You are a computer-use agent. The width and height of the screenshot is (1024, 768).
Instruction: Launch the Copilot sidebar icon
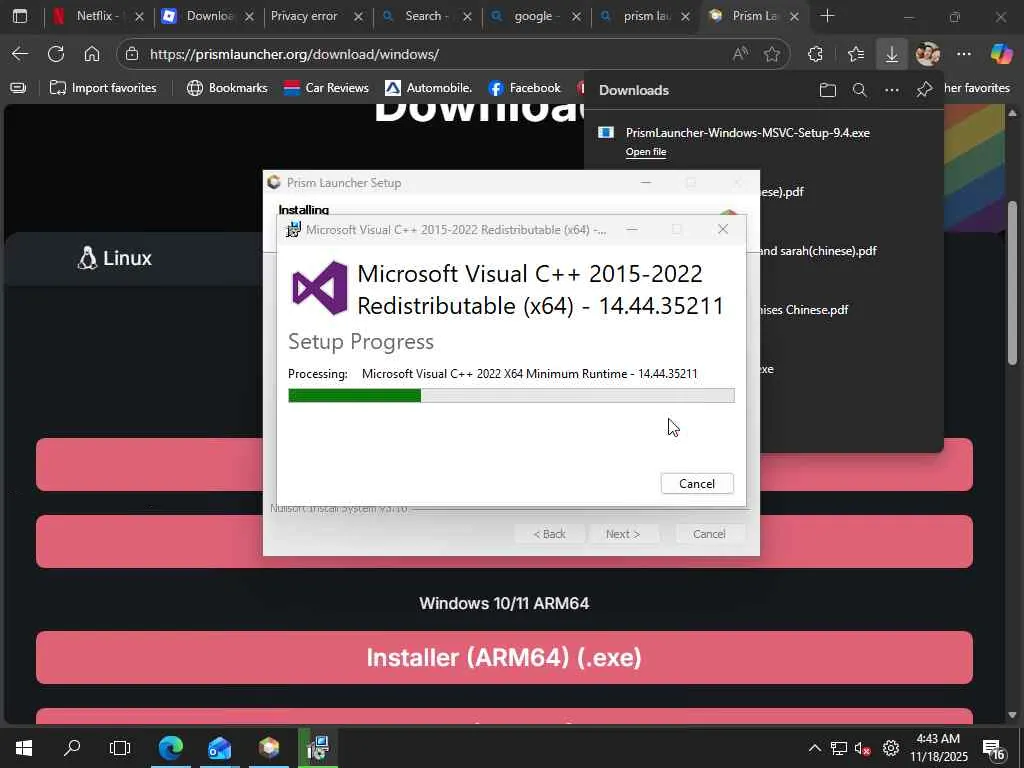(x=1001, y=54)
